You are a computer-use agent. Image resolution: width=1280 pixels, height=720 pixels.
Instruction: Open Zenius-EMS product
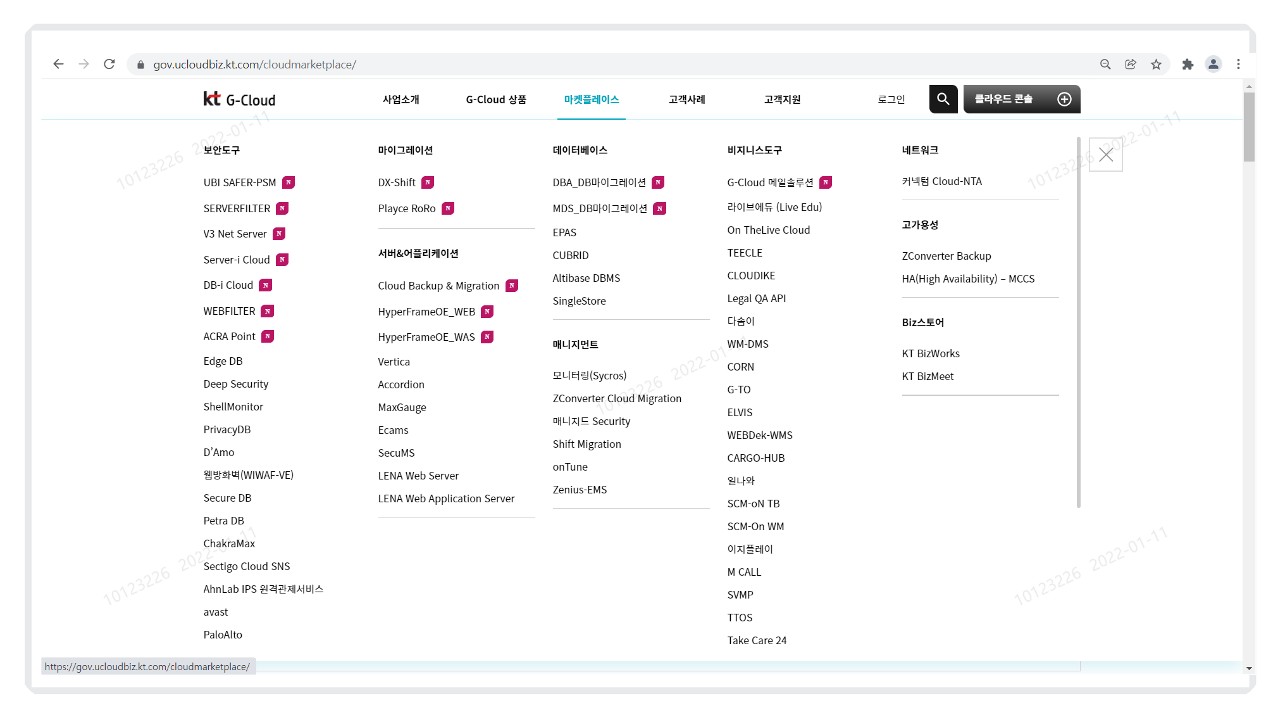(580, 490)
